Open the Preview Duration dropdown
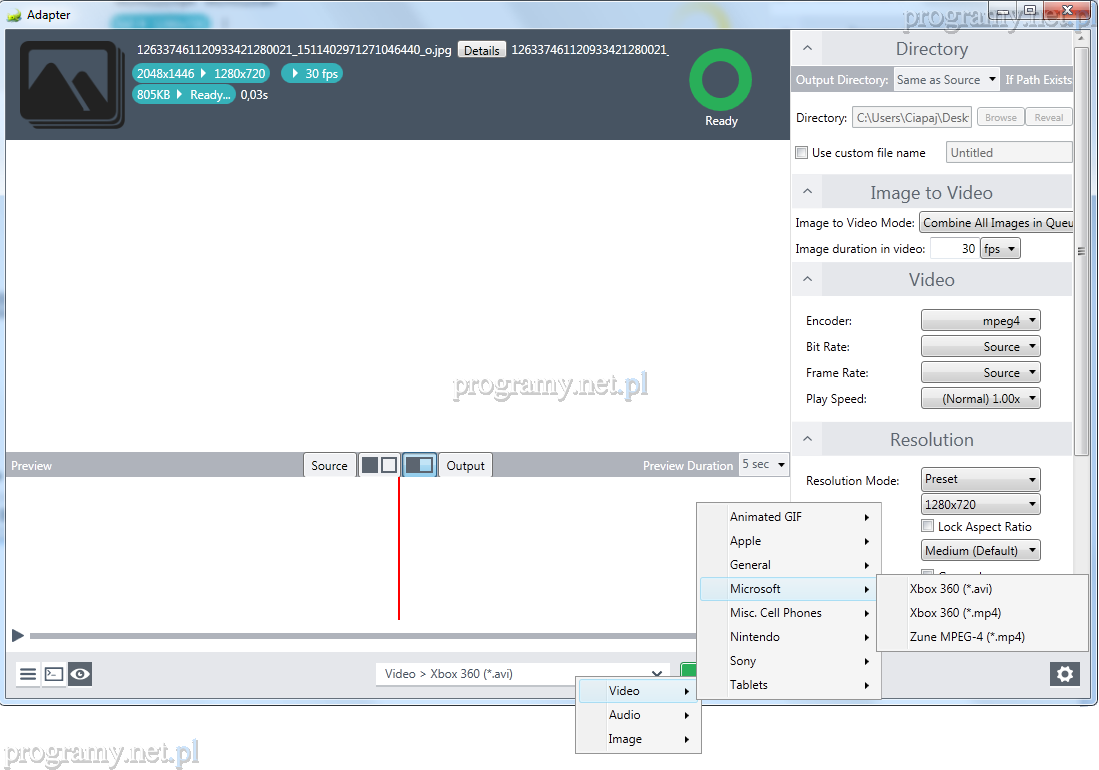Screen dimensions: 1099x770 pyautogui.click(x=765, y=465)
